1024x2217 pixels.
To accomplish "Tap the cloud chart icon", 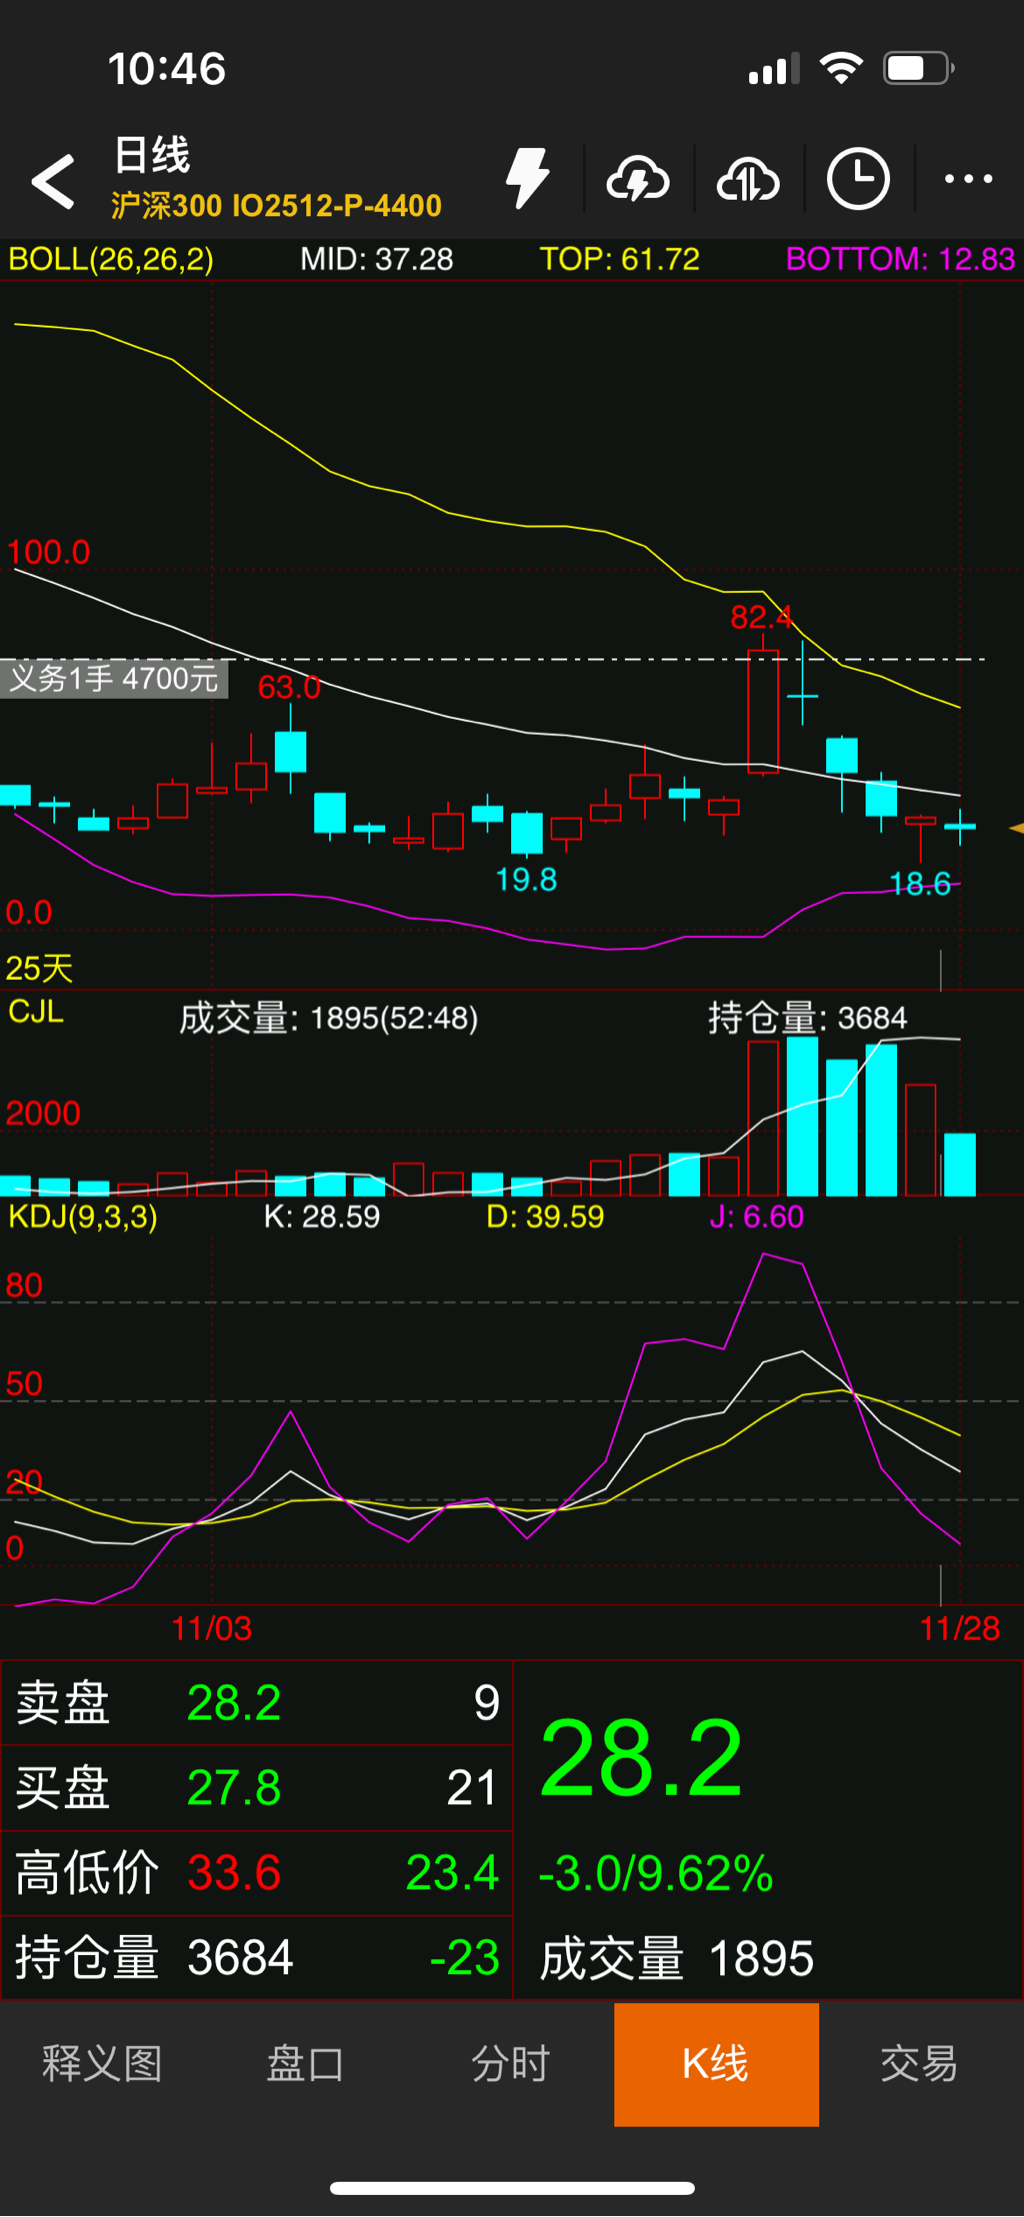I will [748, 180].
